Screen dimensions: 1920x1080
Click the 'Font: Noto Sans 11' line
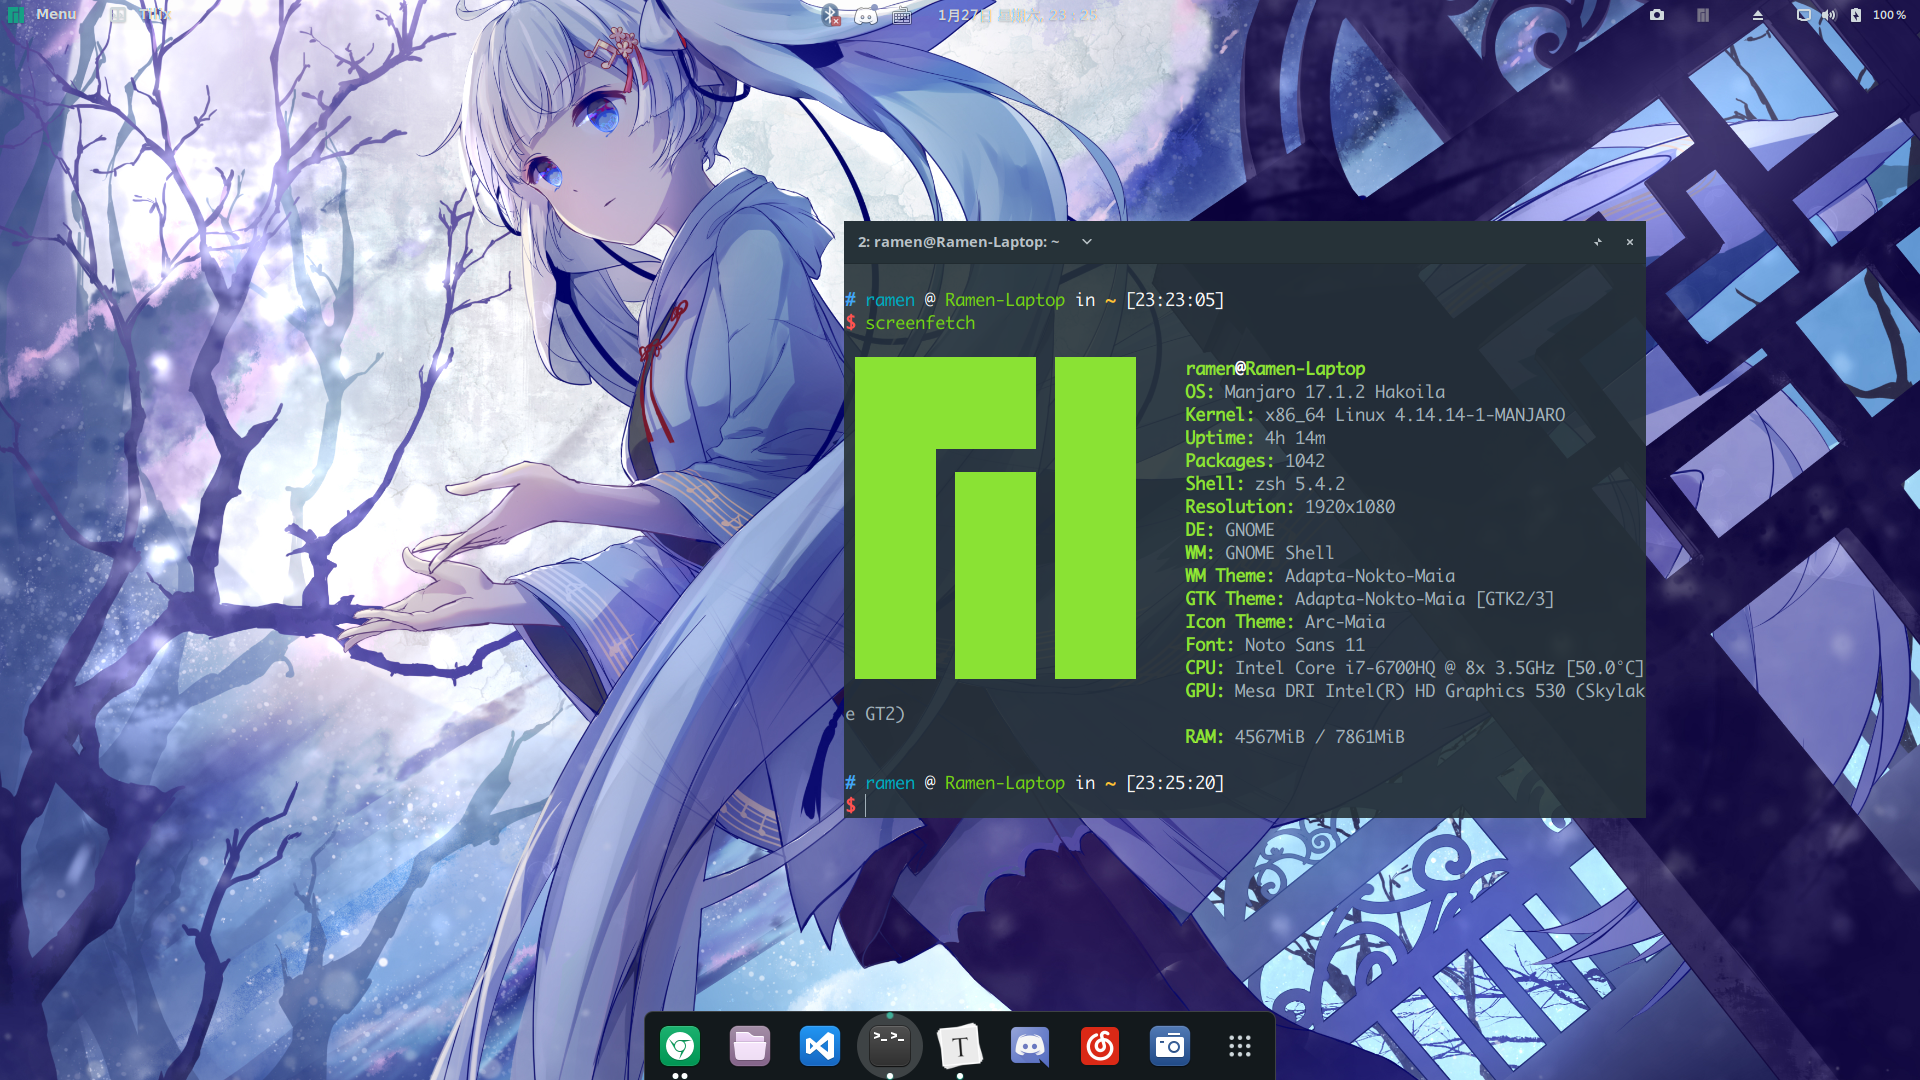1275,645
